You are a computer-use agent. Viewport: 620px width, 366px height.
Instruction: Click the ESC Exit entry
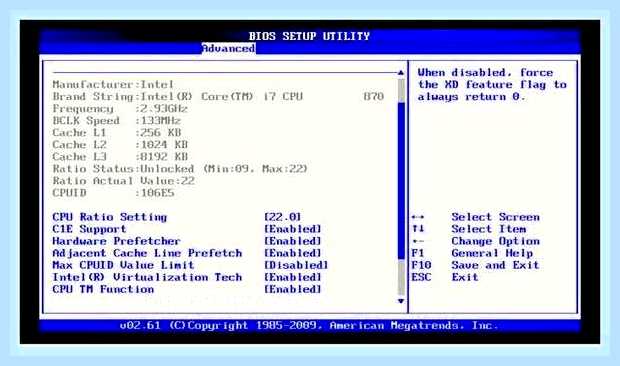[x=445, y=277]
